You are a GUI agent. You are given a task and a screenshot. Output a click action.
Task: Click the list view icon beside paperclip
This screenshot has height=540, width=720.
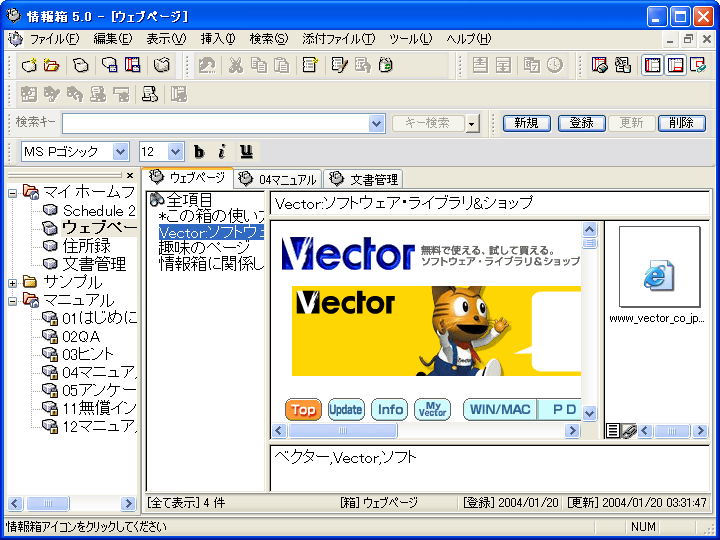pos(613,431)
